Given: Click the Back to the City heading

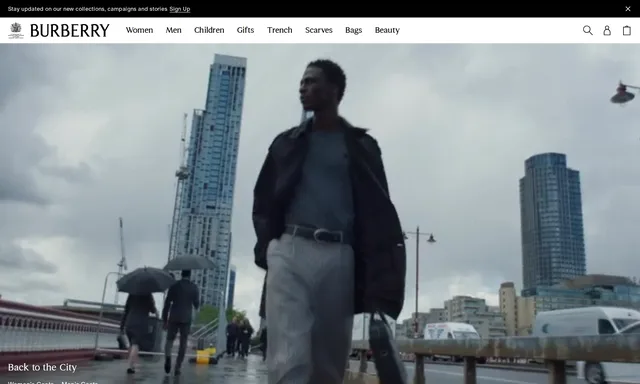Looking at the screenshot, I should point(42,367).
